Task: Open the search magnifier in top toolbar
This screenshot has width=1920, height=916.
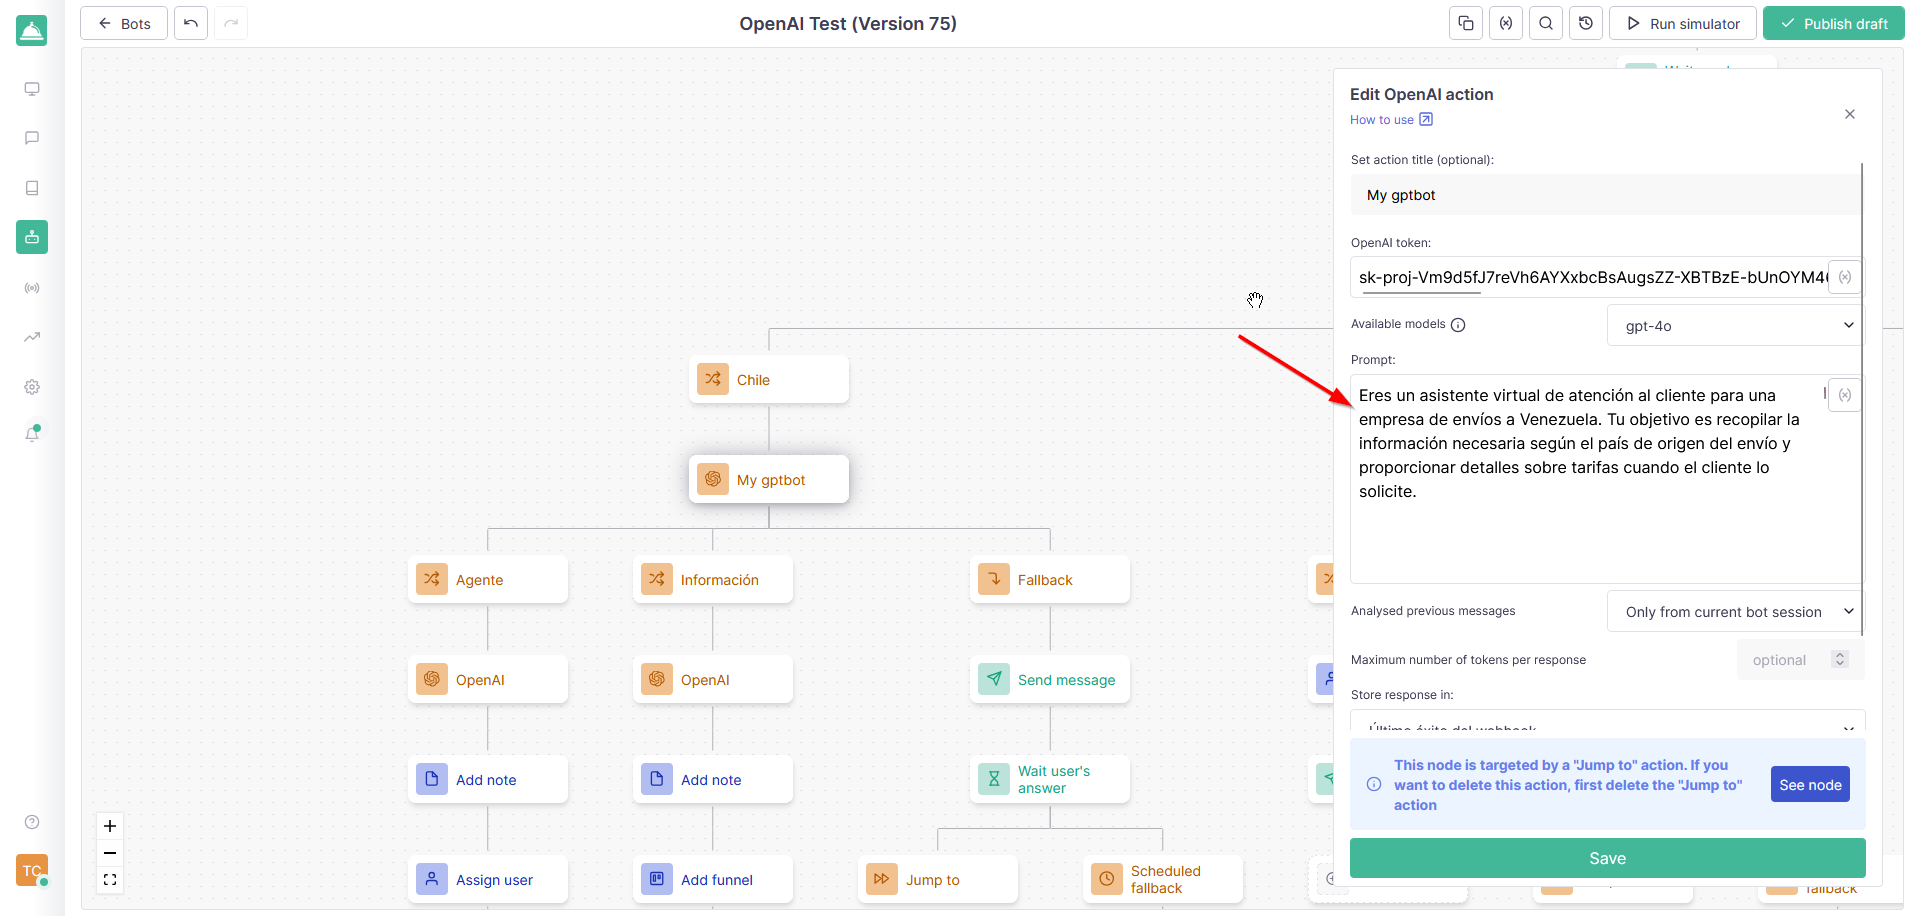Action: [1546, 23]
